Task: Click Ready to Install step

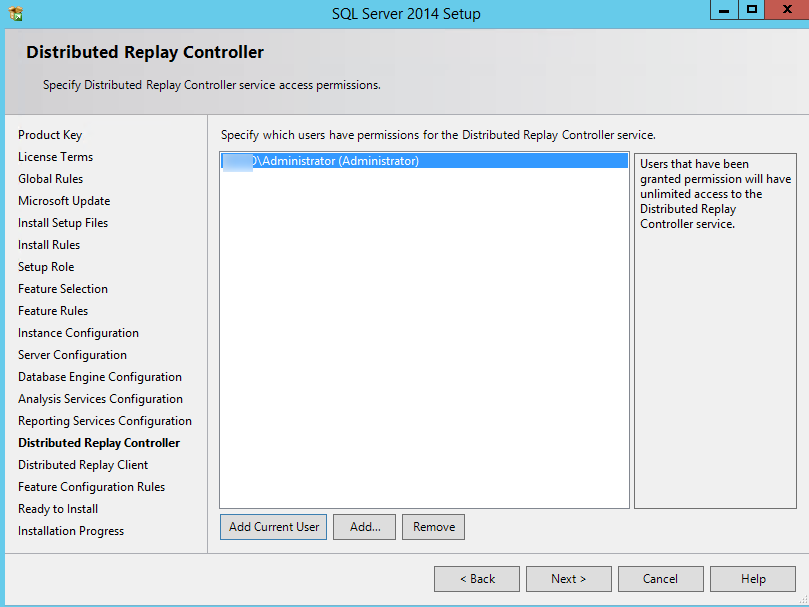Action: pyautogui.click(x=58, y=509)
